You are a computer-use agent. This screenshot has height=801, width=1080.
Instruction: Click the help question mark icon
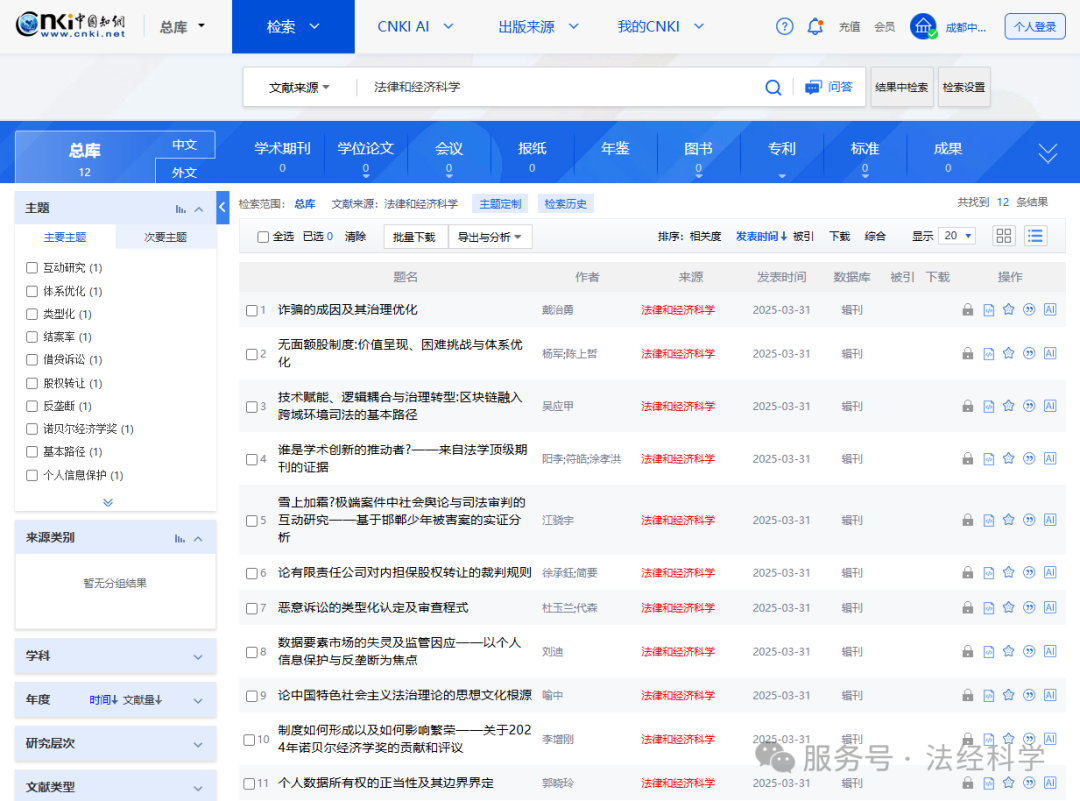[x=784, y=26]
